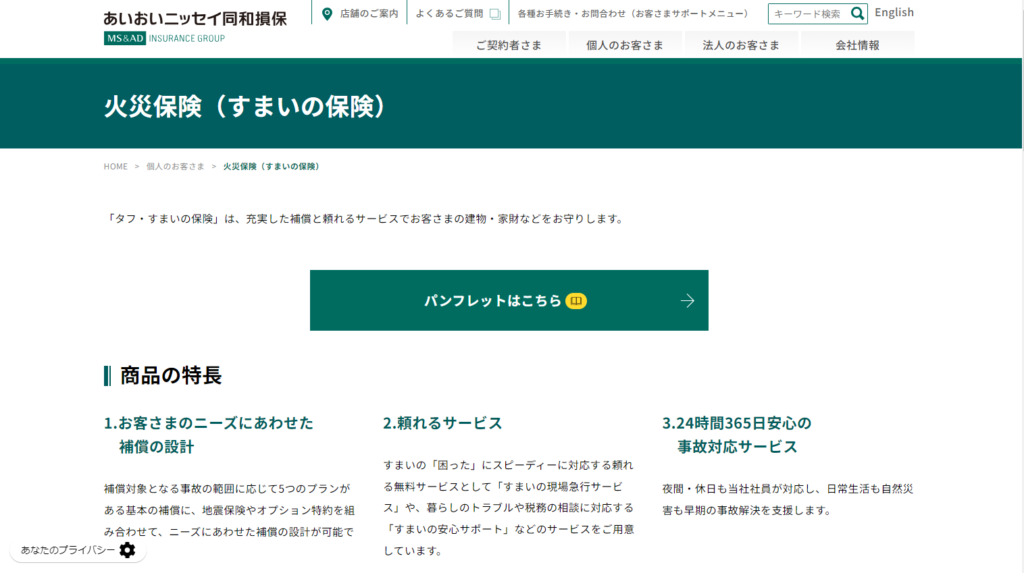
Task: Click the magnifier search icon
Action: (x=857, y=13)
